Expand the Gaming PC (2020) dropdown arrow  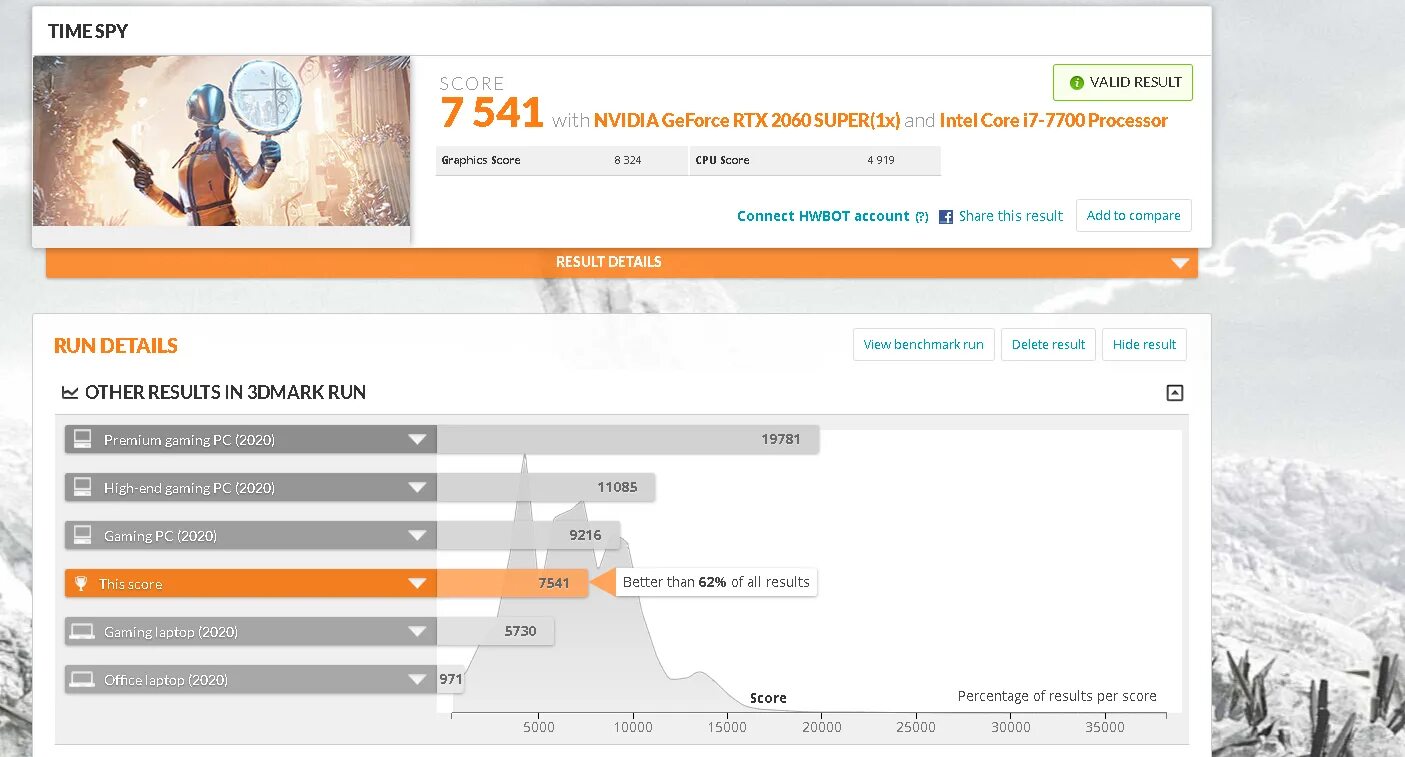click(x=417, y=536)
